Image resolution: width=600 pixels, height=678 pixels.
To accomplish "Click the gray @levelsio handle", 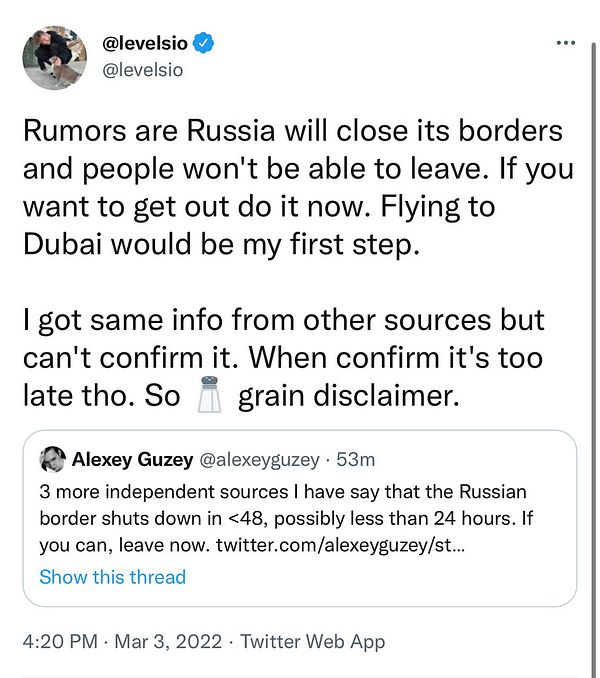I will point(144,71).
